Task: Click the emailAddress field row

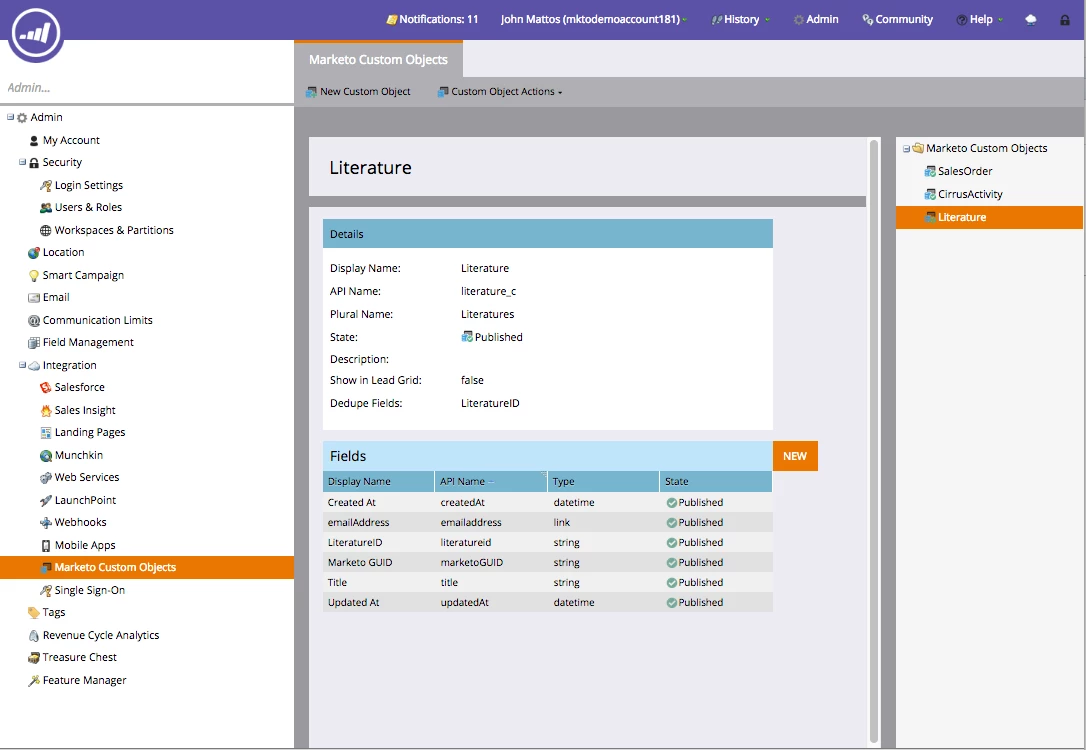Action: click(x=547, y=523)
